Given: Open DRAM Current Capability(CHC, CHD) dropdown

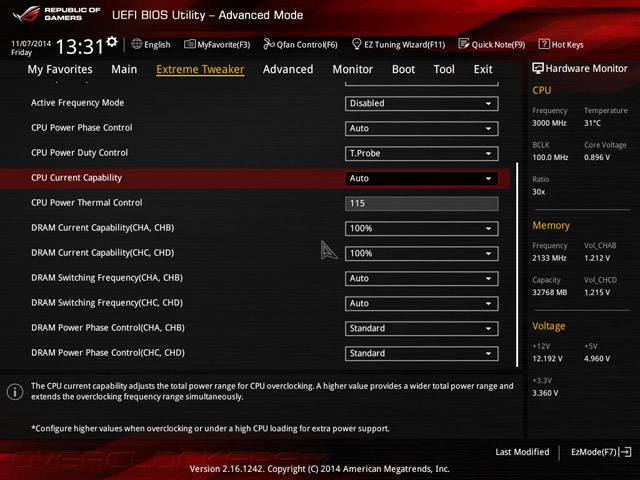Looking at the screenshot, I should pos(421,253).
